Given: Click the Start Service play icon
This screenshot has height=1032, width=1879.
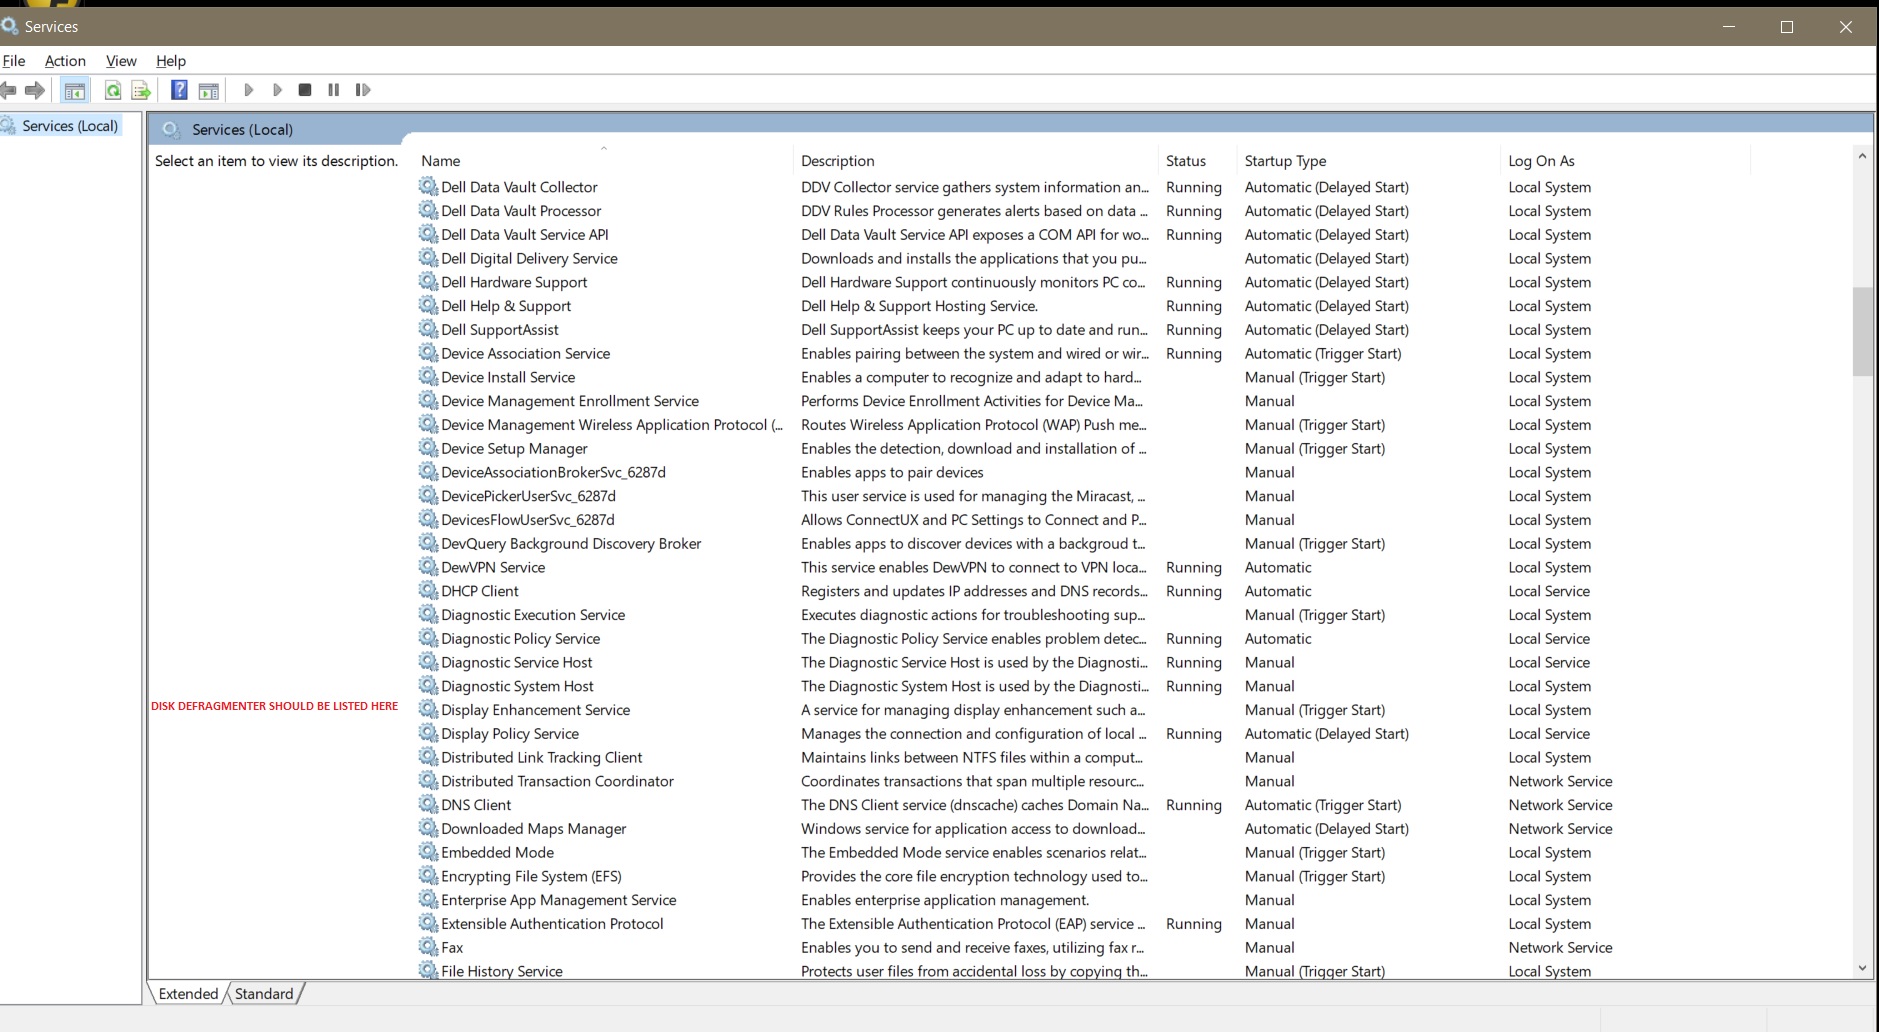Looking at the screenshot, I should tap(249, 90).
